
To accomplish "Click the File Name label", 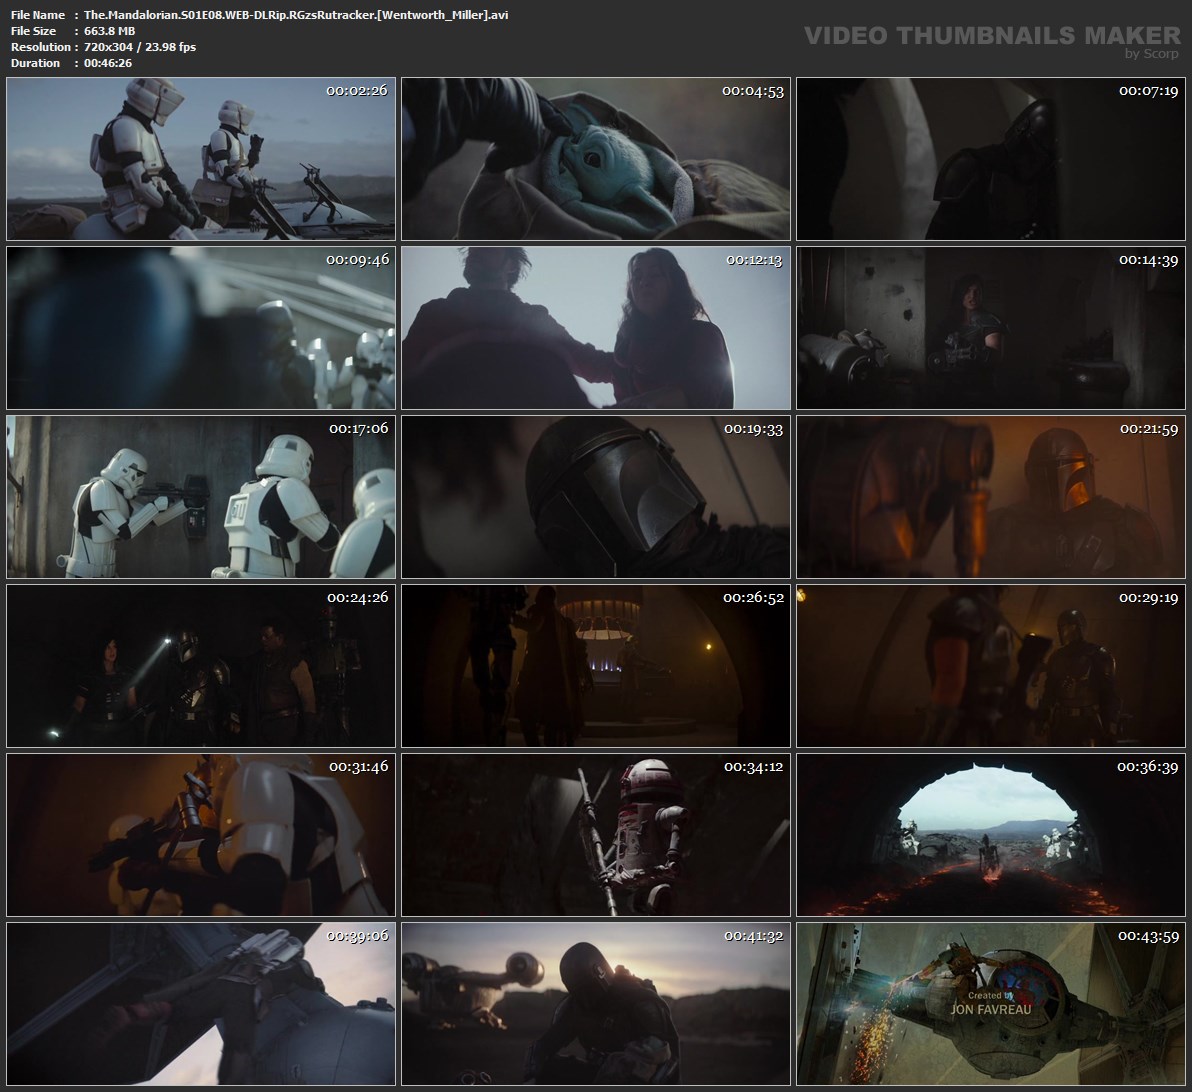I will point(38,15).
